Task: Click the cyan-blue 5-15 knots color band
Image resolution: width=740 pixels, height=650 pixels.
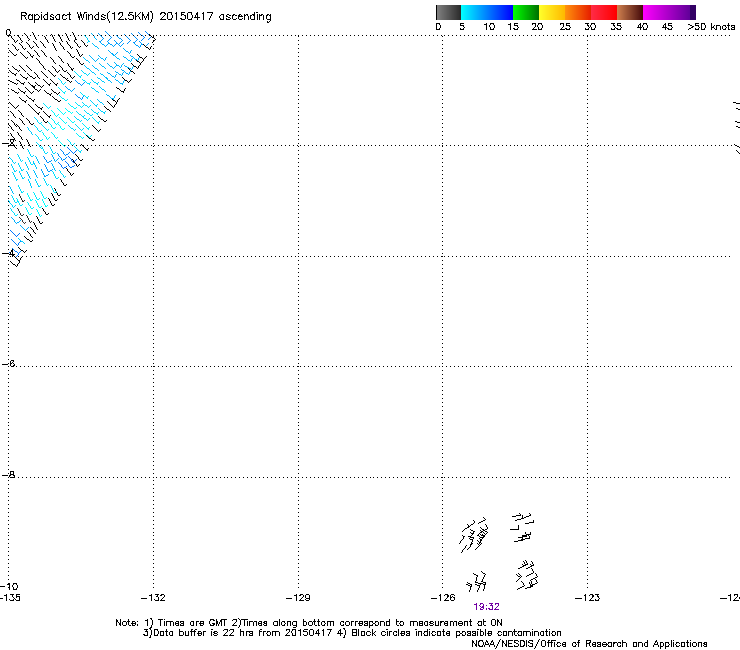Action: 487,12
